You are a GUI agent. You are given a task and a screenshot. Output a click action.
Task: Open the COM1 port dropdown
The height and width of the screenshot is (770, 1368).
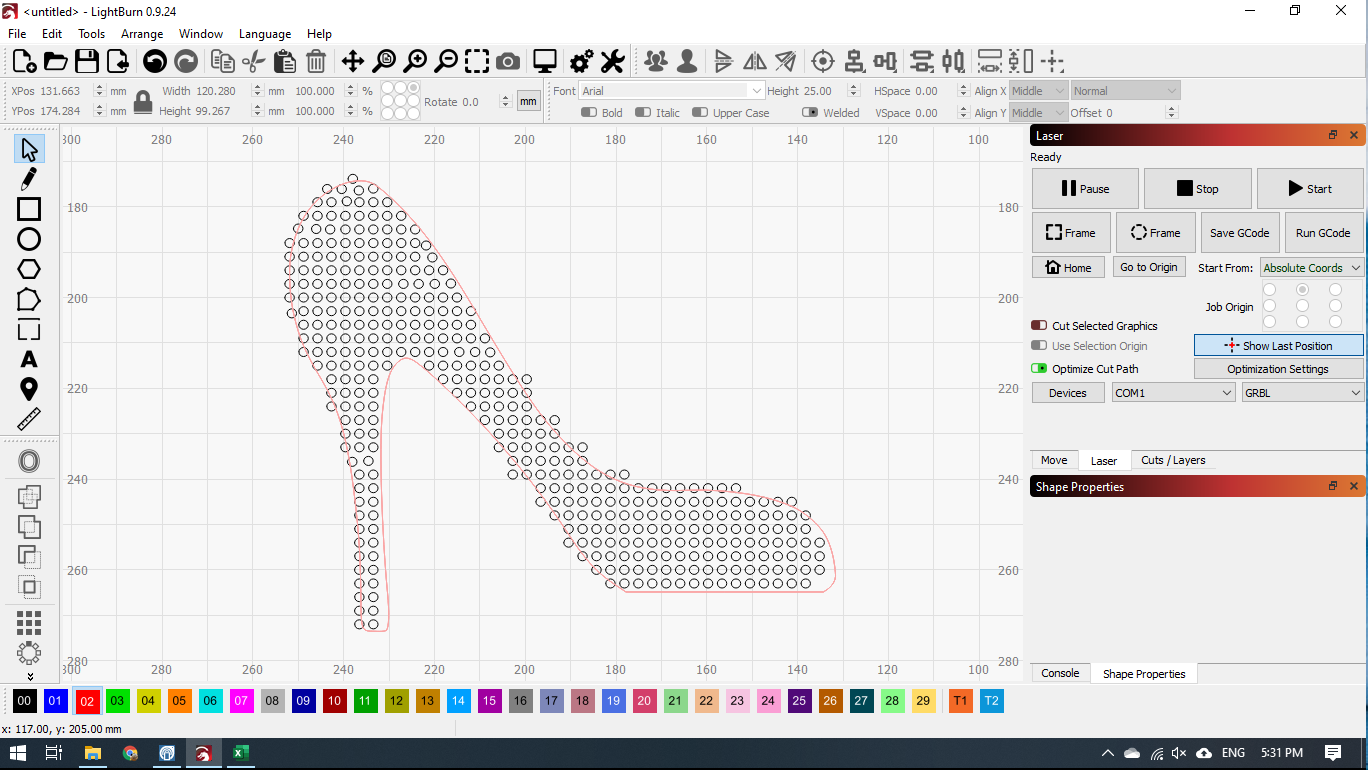[x=1172, y=392]
